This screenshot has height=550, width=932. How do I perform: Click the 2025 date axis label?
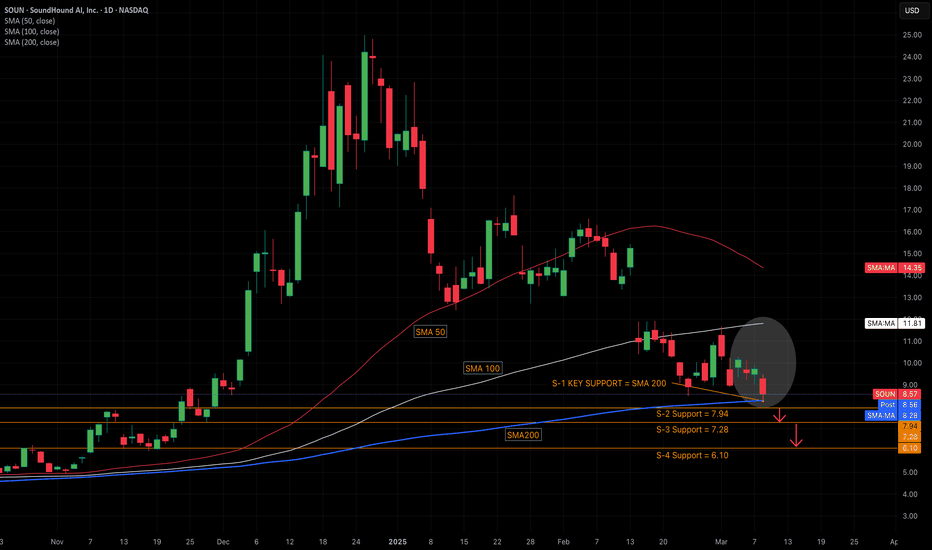[397, 542]
